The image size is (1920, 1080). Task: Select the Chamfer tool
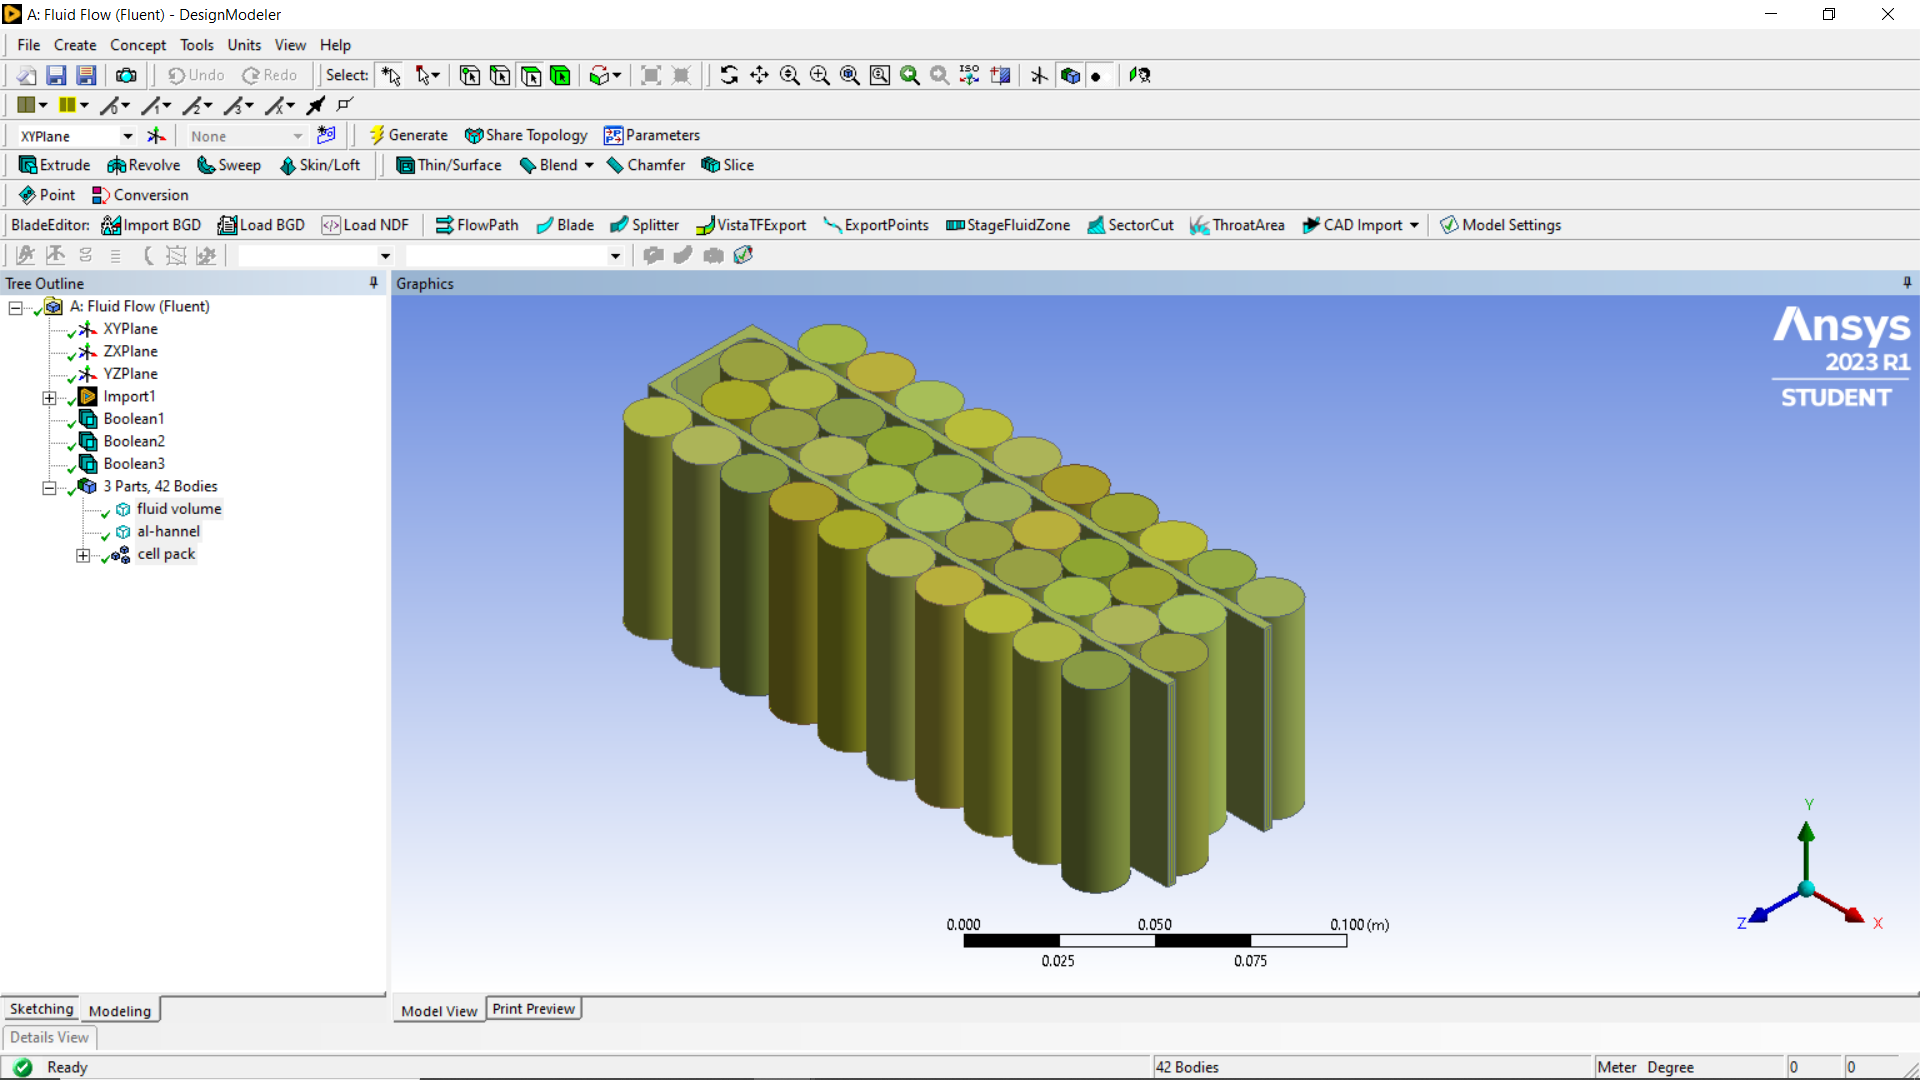[x=645, y=165]
